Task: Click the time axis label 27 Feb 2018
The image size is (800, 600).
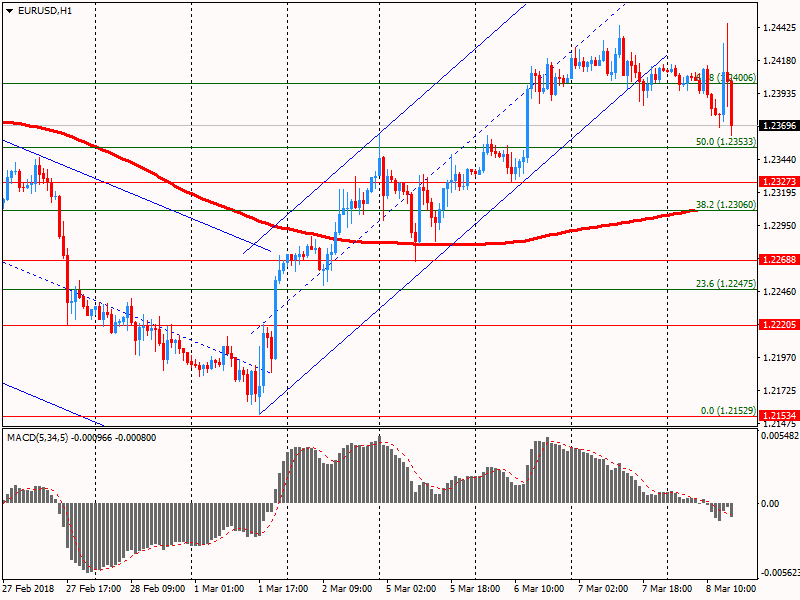Action: [29, 588]
